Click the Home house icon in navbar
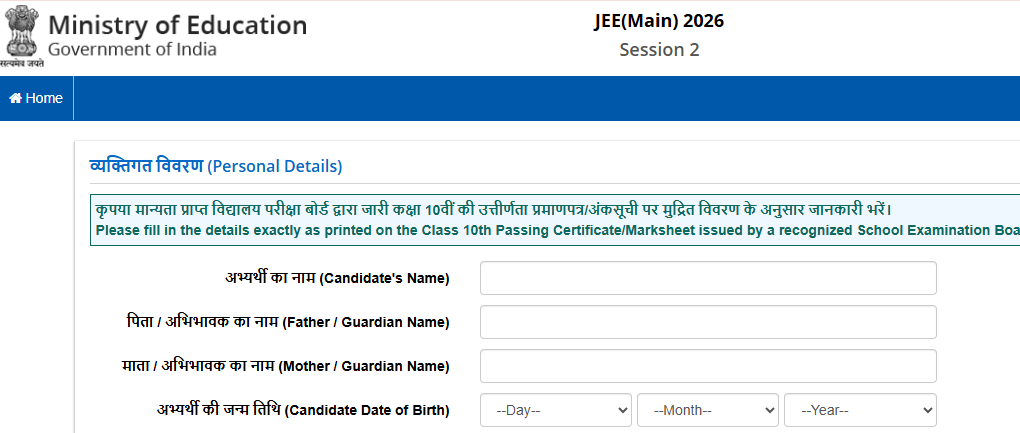Viewport: 1020px width, 433px height. (15, 98)
